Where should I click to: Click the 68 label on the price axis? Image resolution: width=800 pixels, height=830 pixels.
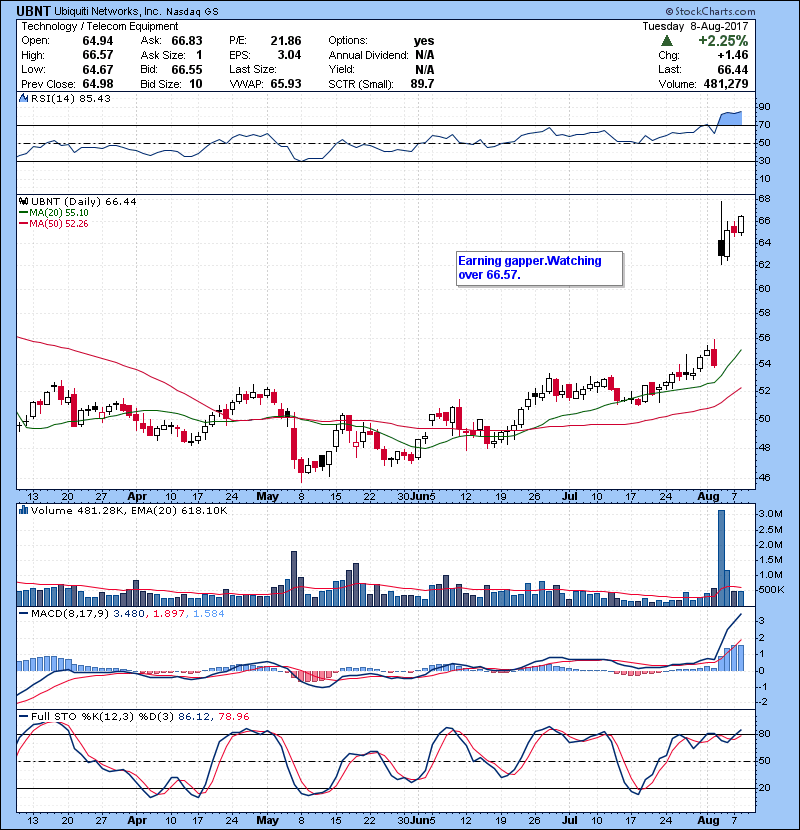tap(765, 199)
